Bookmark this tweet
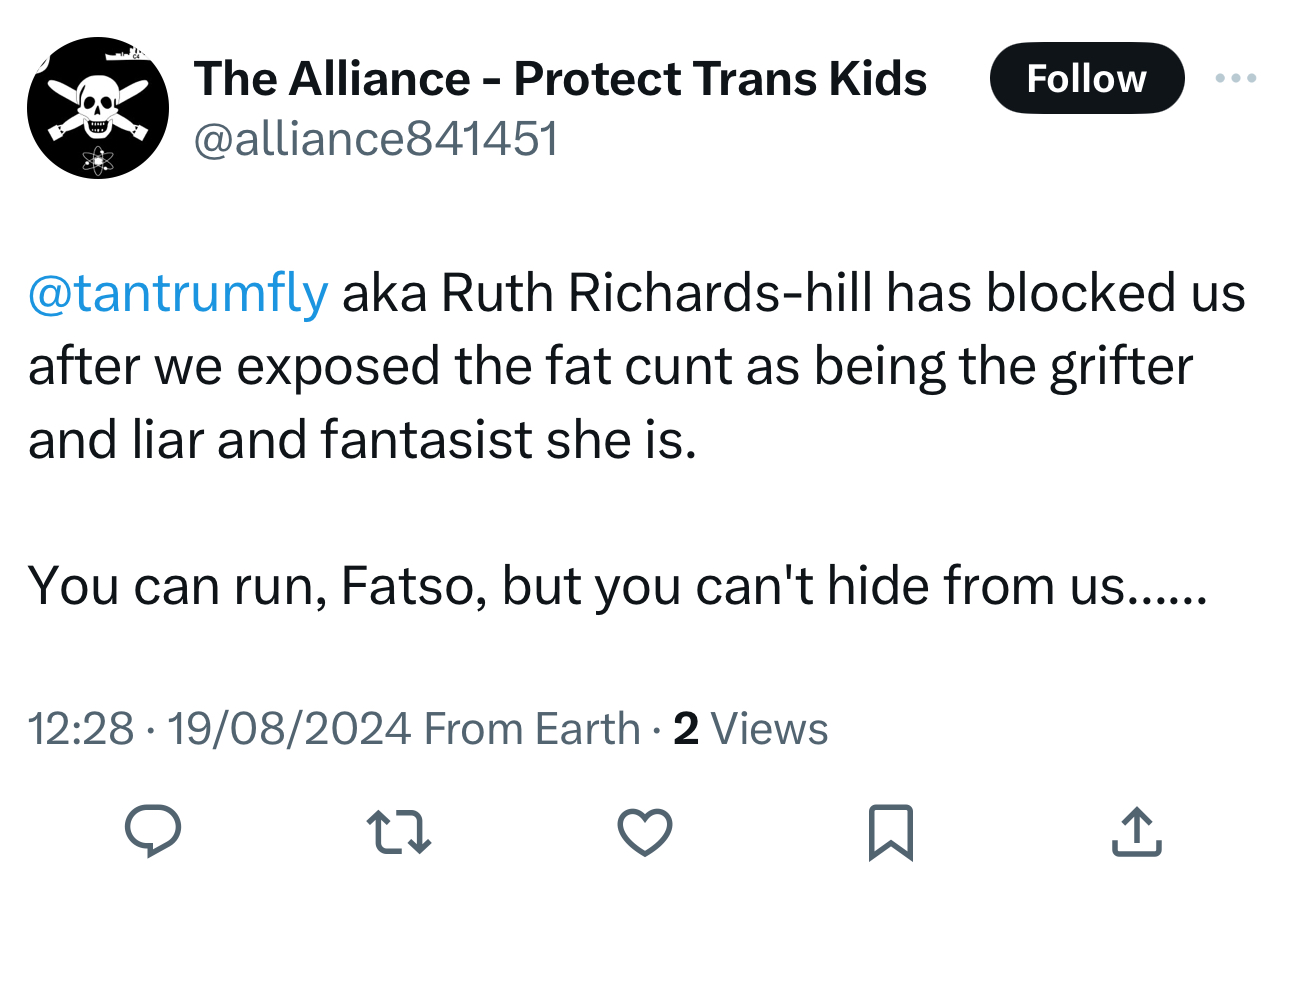The width and height of the screenshot is (1290, 988). pyautogui.click(x=890, y=832)
